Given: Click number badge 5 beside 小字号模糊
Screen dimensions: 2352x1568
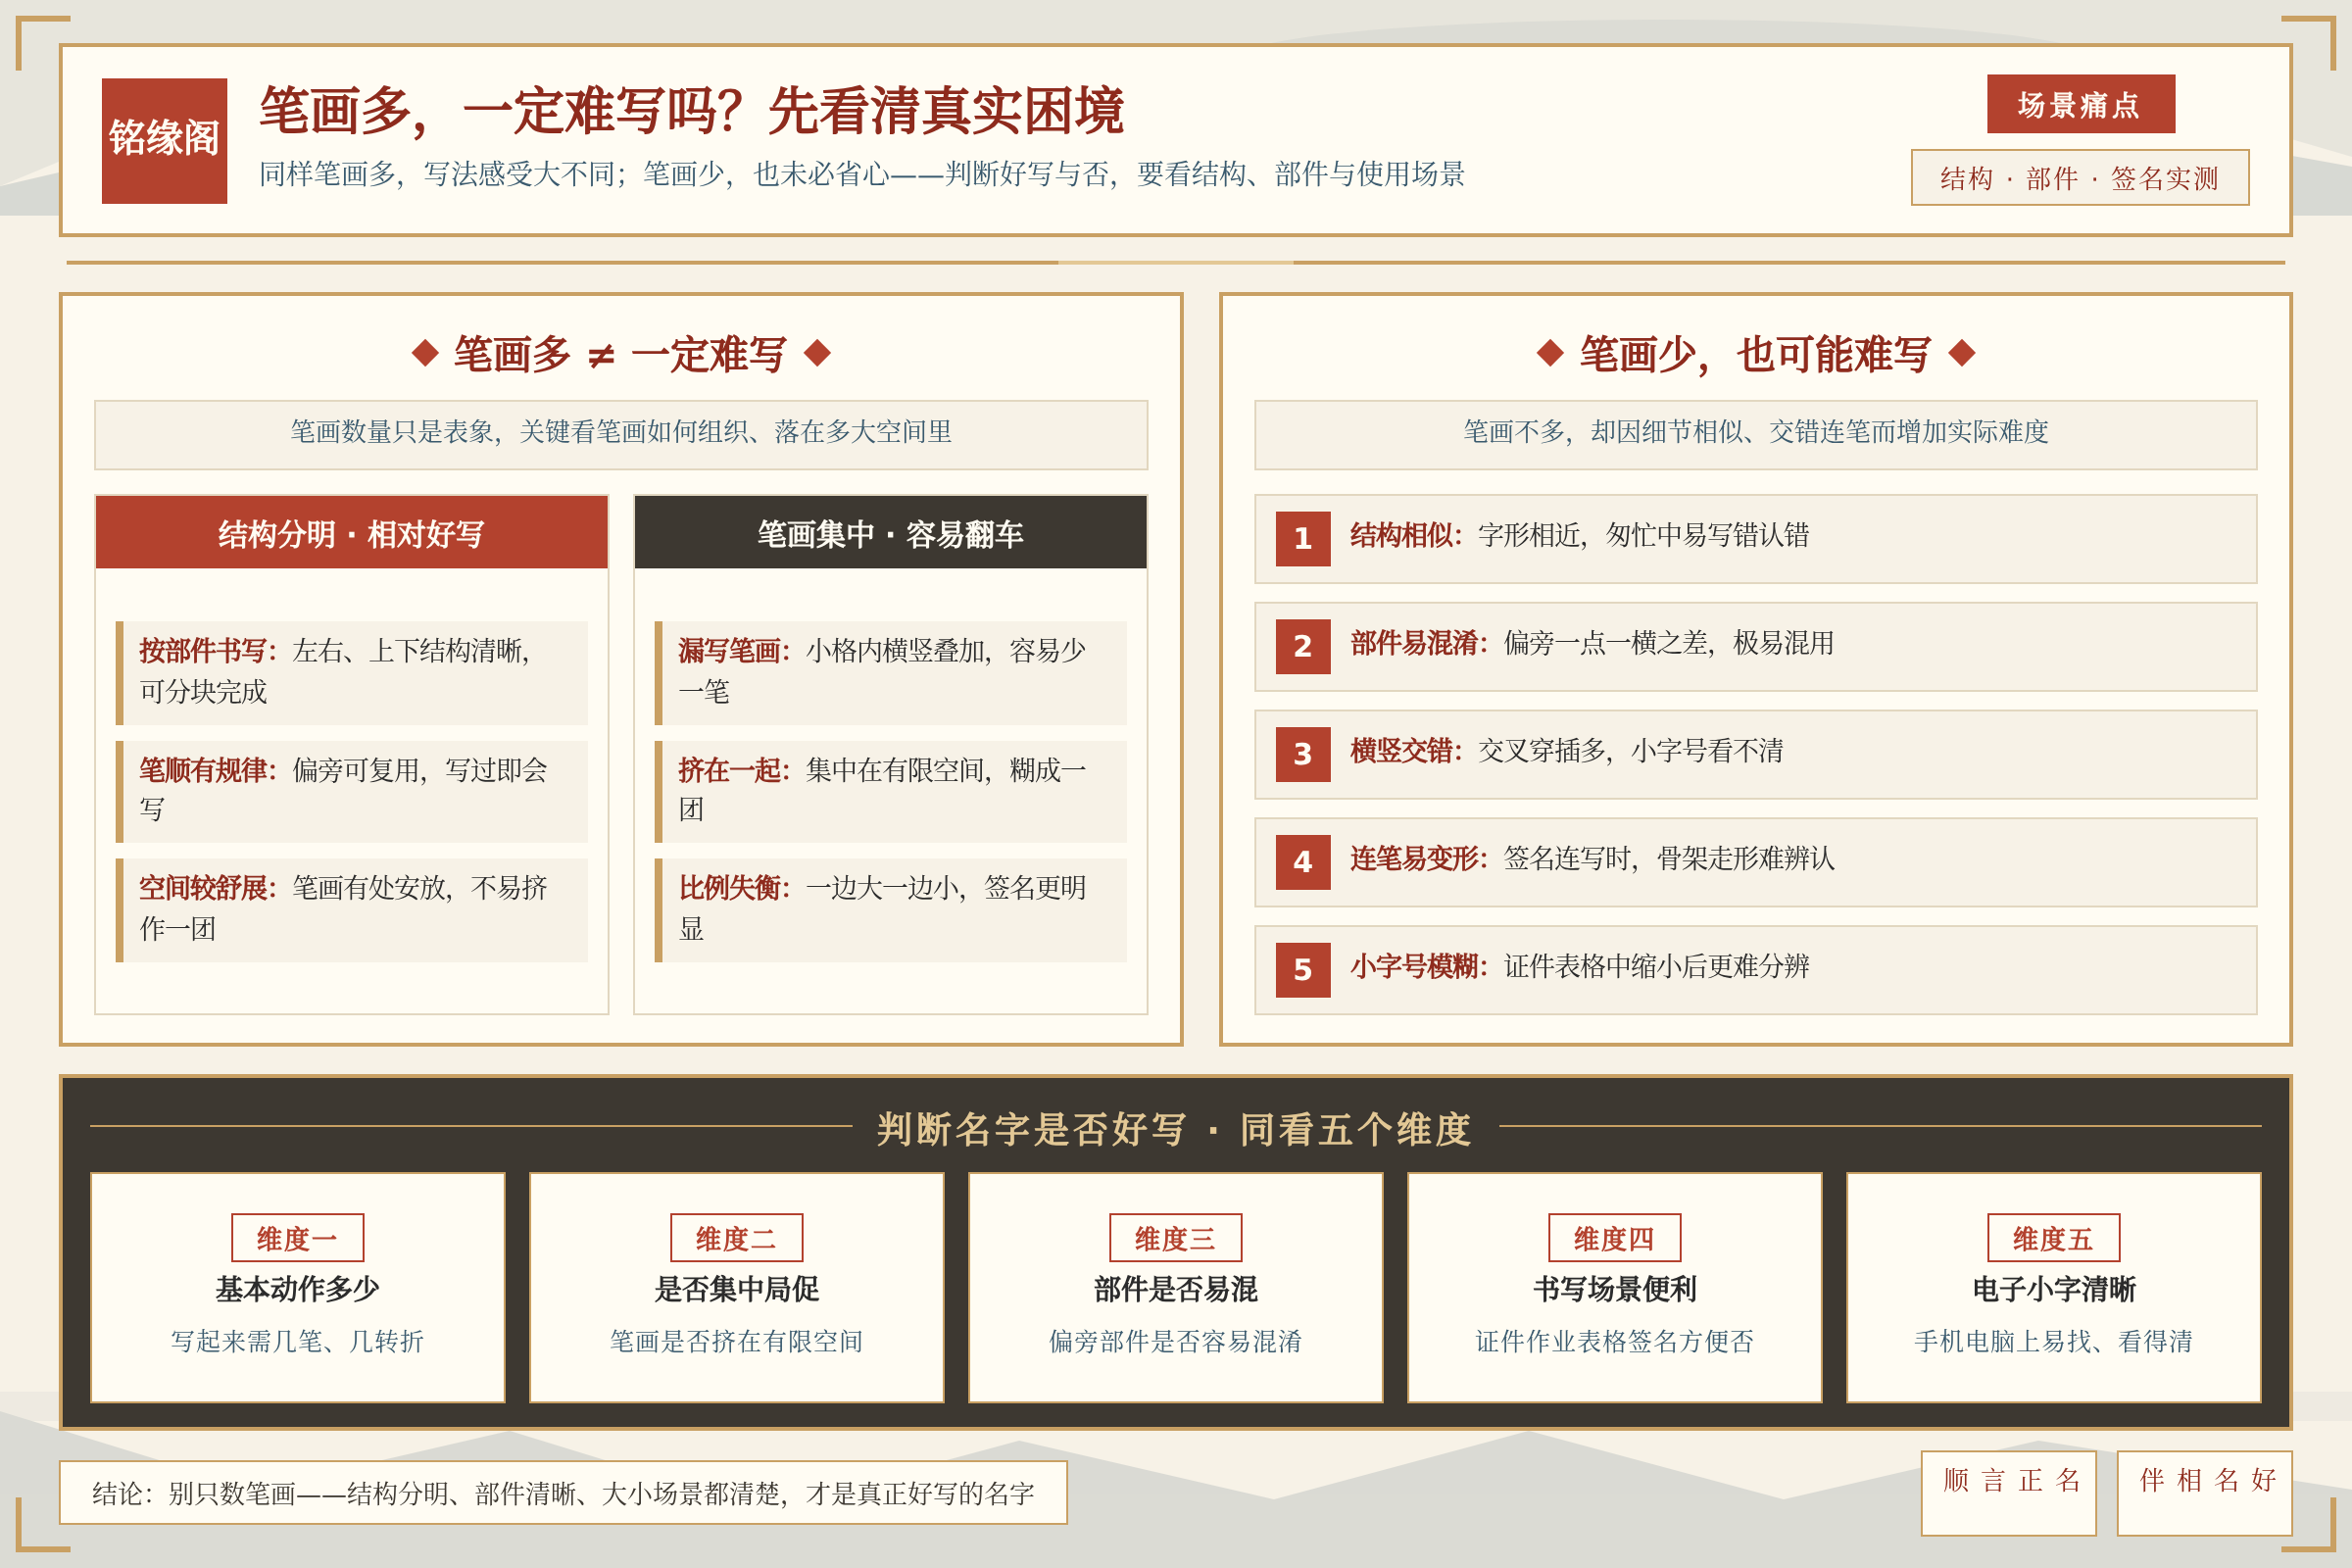Looking at the screenshot, I should pos(1302,970).
